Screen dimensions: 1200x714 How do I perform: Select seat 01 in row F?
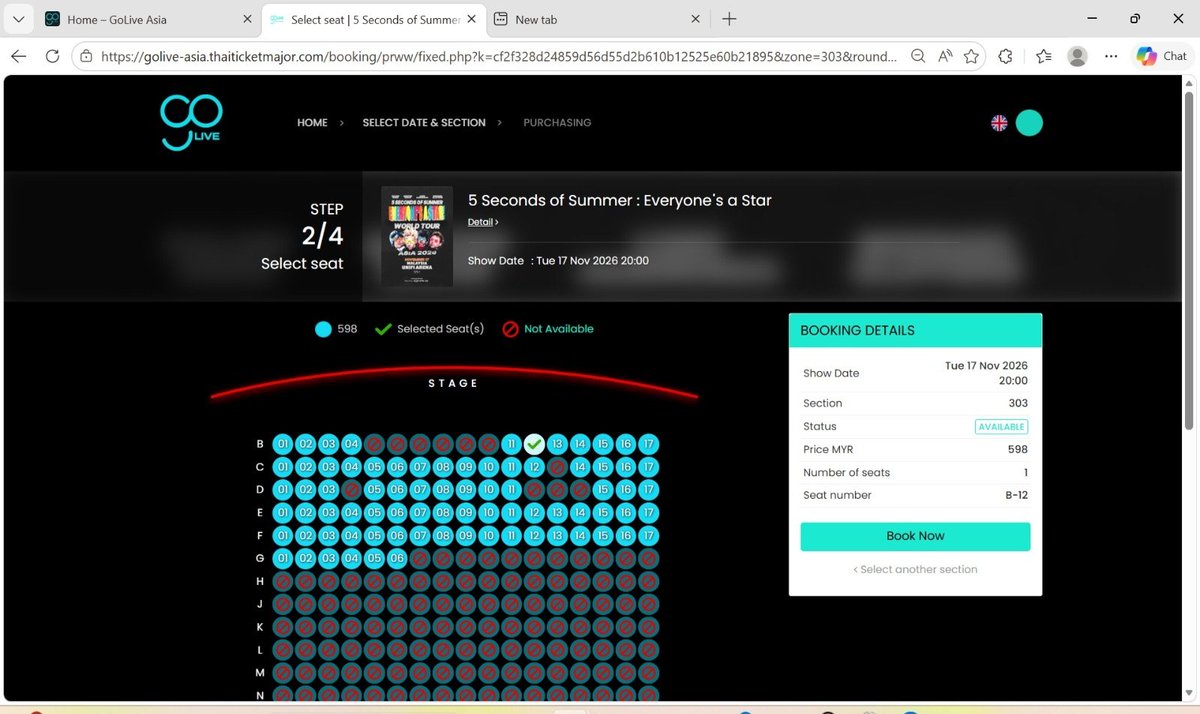(x=282, y=536)
